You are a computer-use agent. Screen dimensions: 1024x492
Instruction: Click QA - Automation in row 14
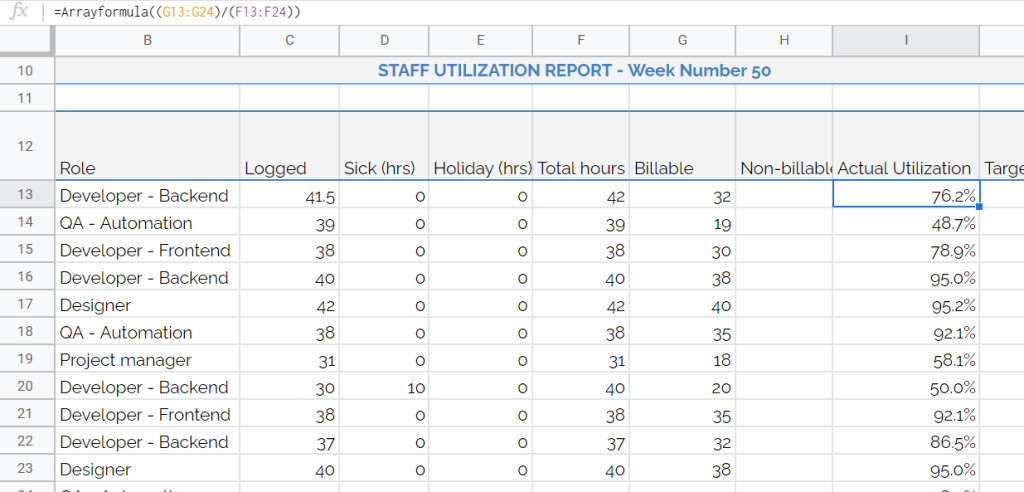pyautogui.click(x=148, y=222)
